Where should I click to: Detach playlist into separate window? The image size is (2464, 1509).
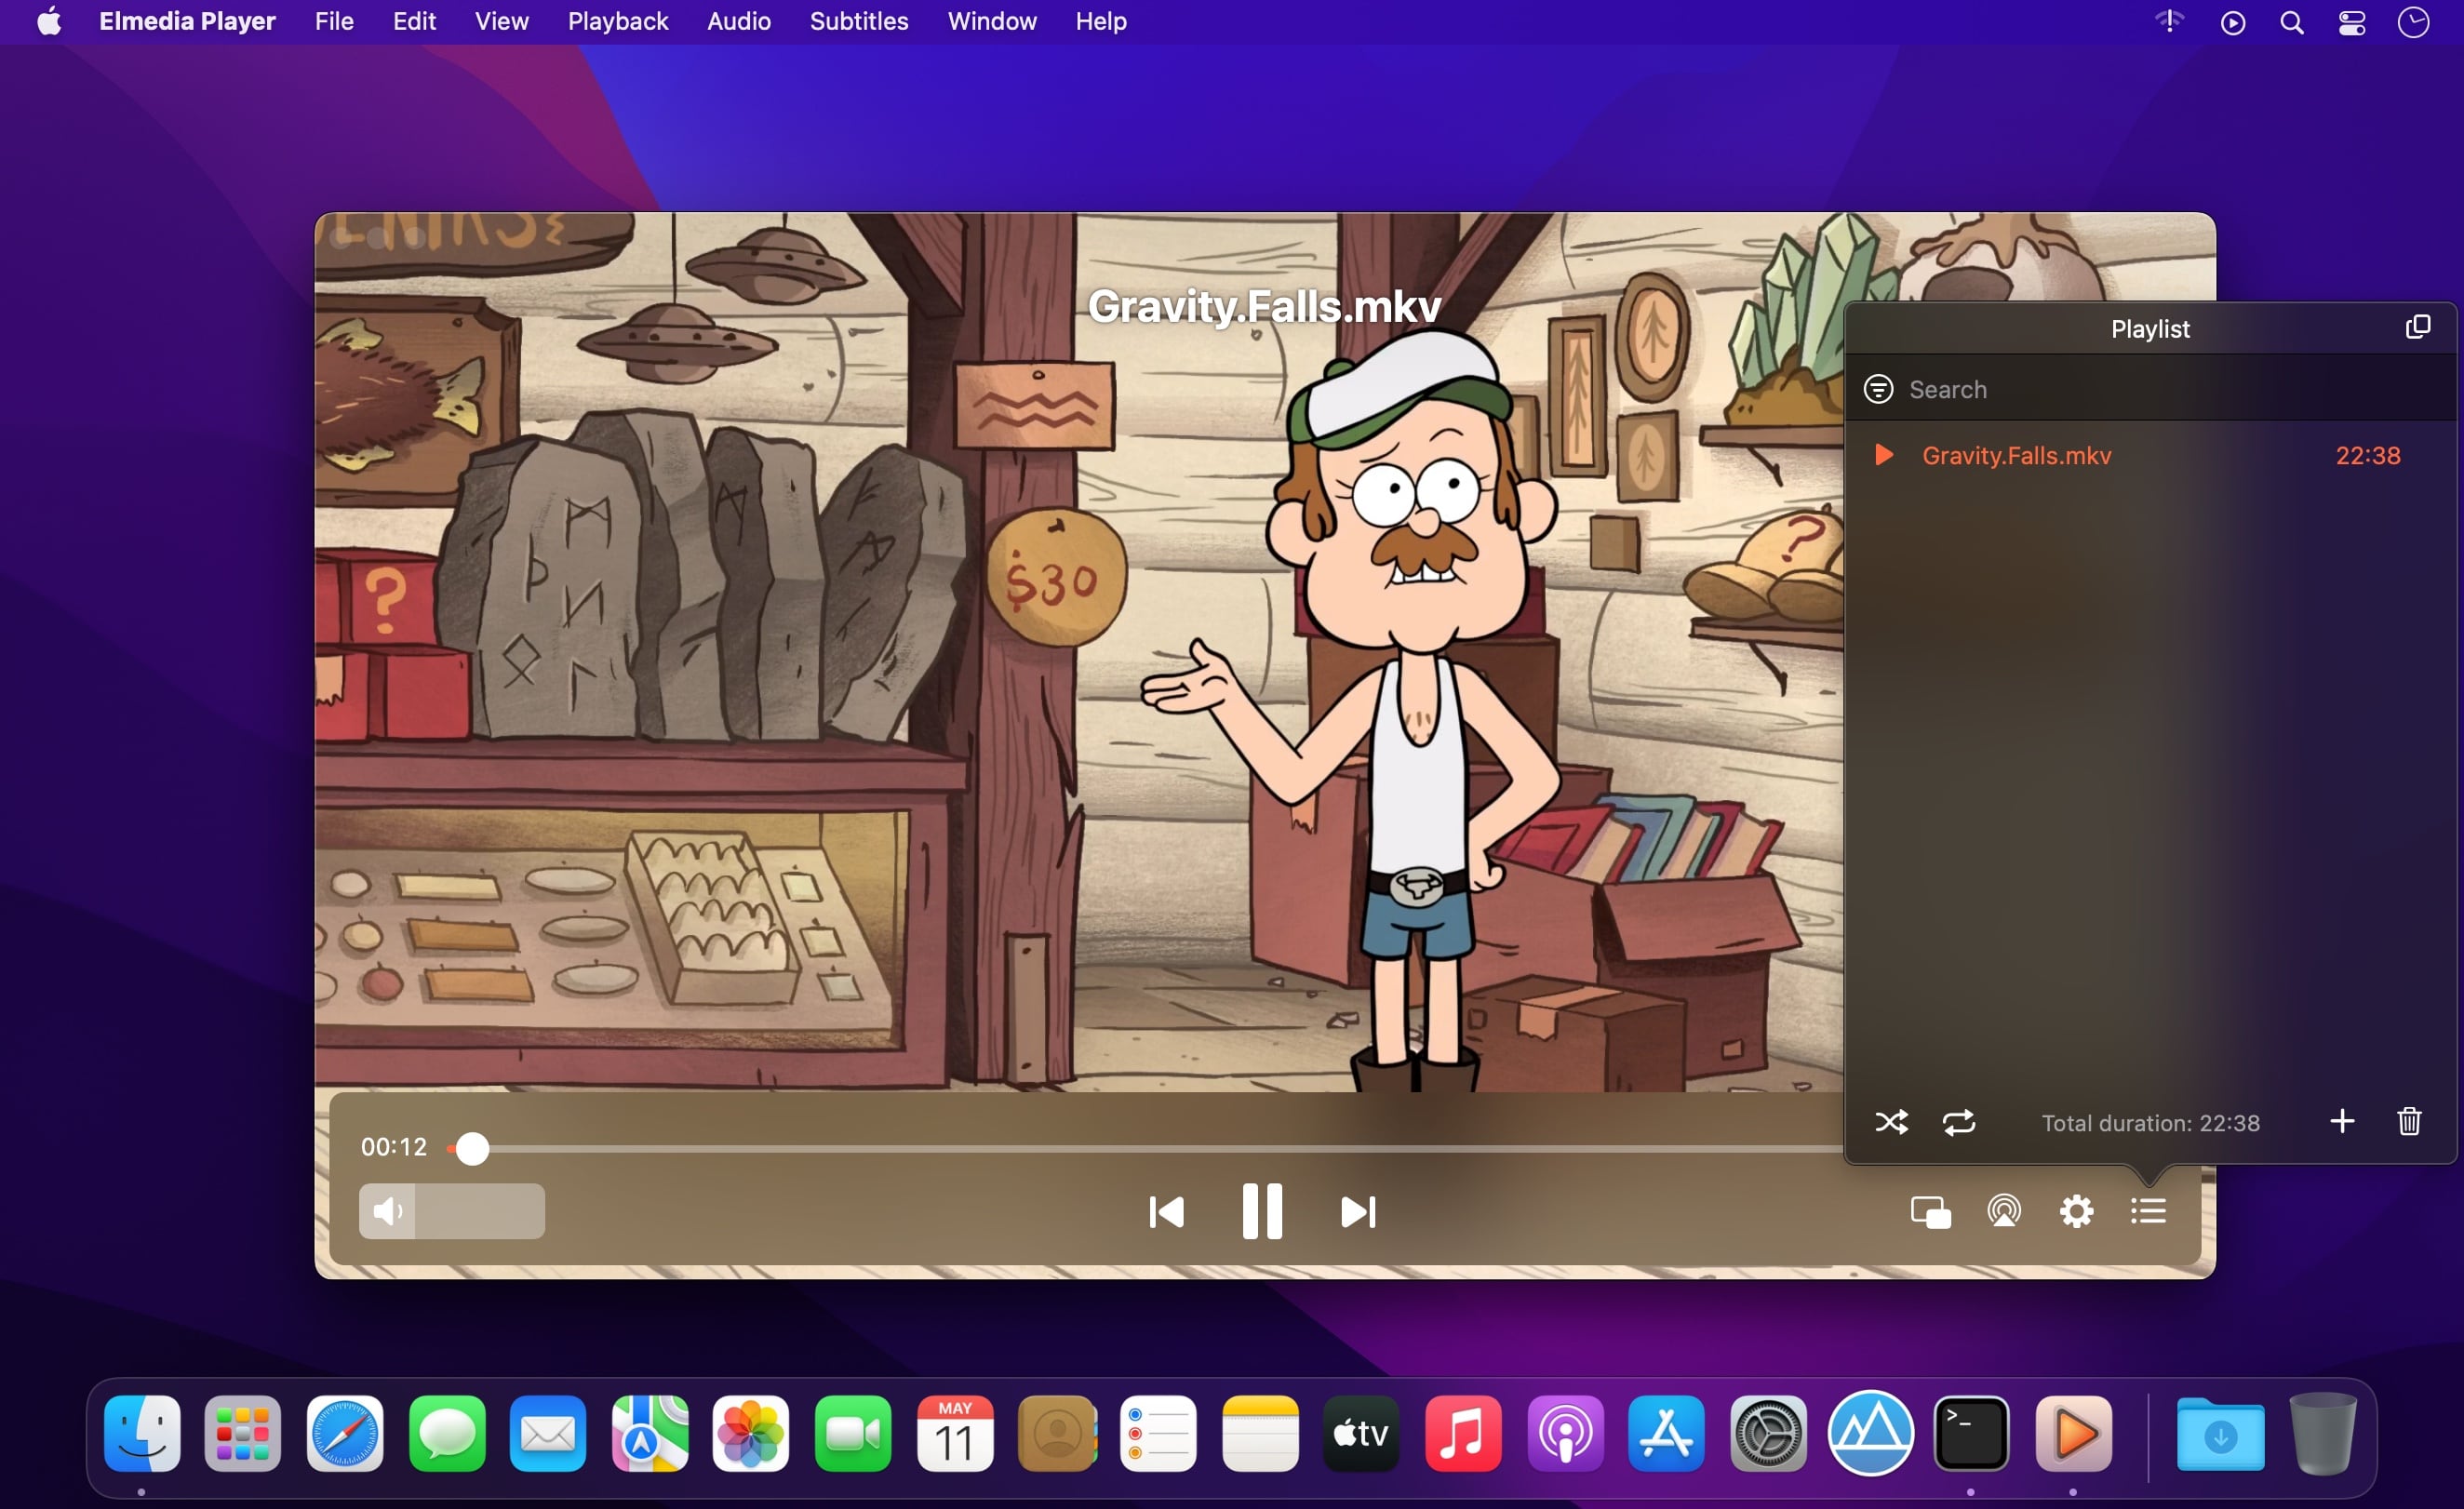(x=2417, y=327)
